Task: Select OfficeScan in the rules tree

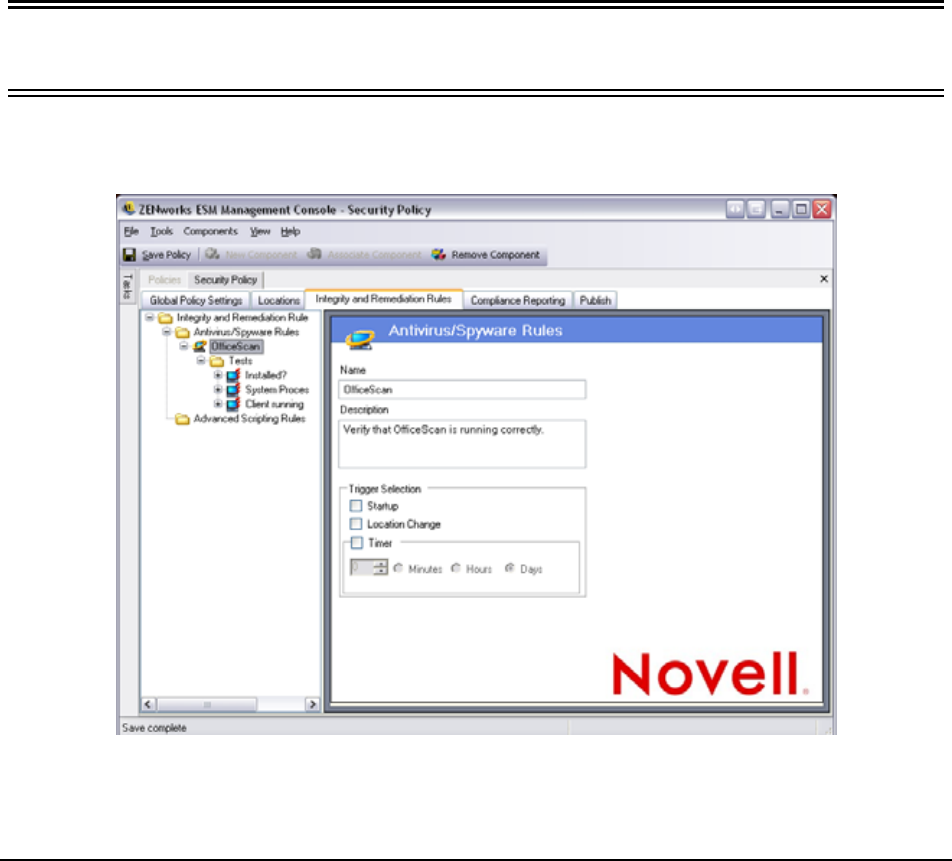Action: click(236, 347)
